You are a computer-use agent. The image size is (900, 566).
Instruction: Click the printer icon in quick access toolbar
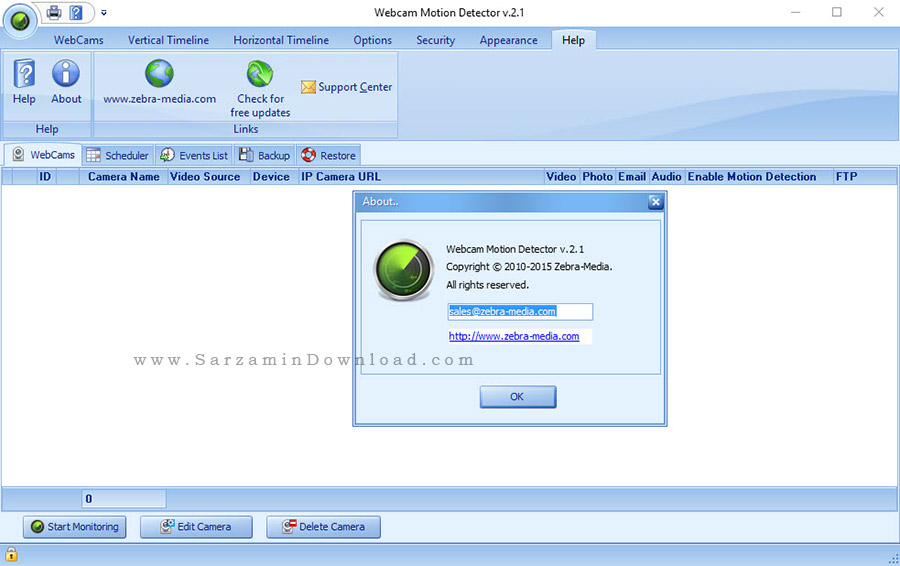54,12
